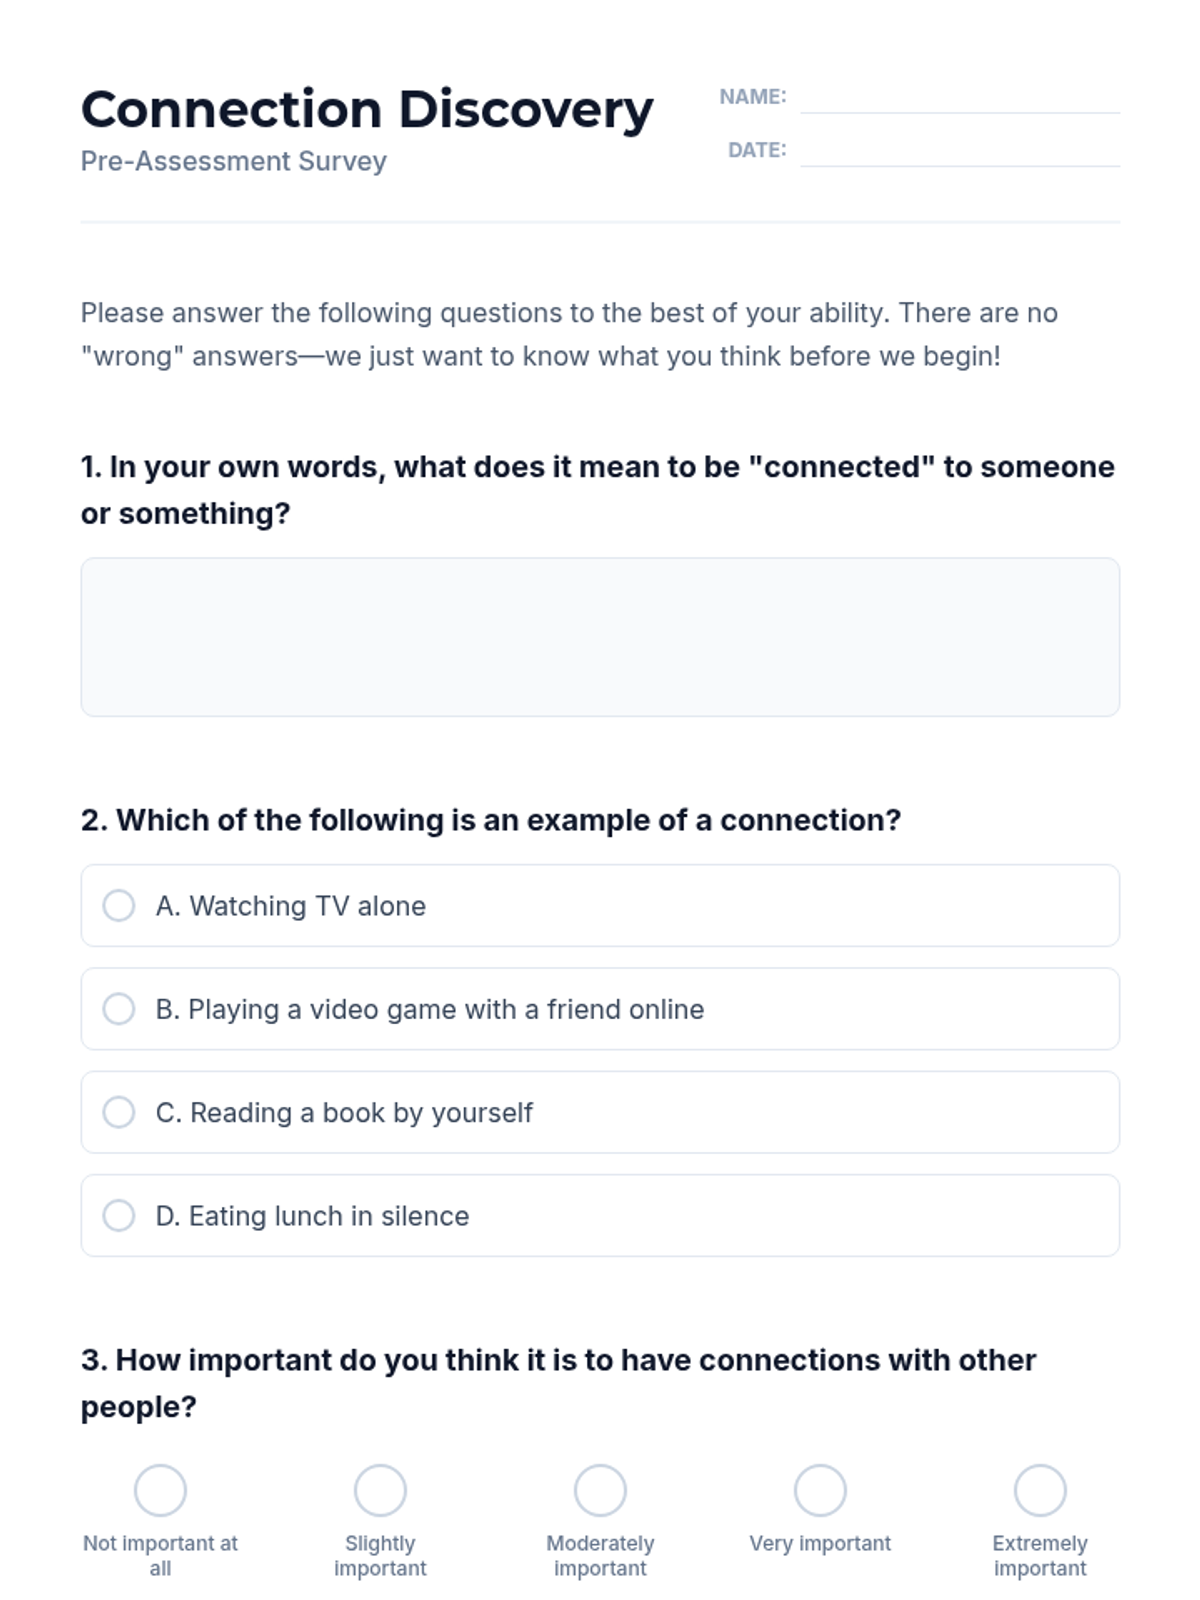Viewport: 1200px width, 1600px height.
Task: Select radio for Reading a book by yourself
Action: click(x=119, y=1112)
